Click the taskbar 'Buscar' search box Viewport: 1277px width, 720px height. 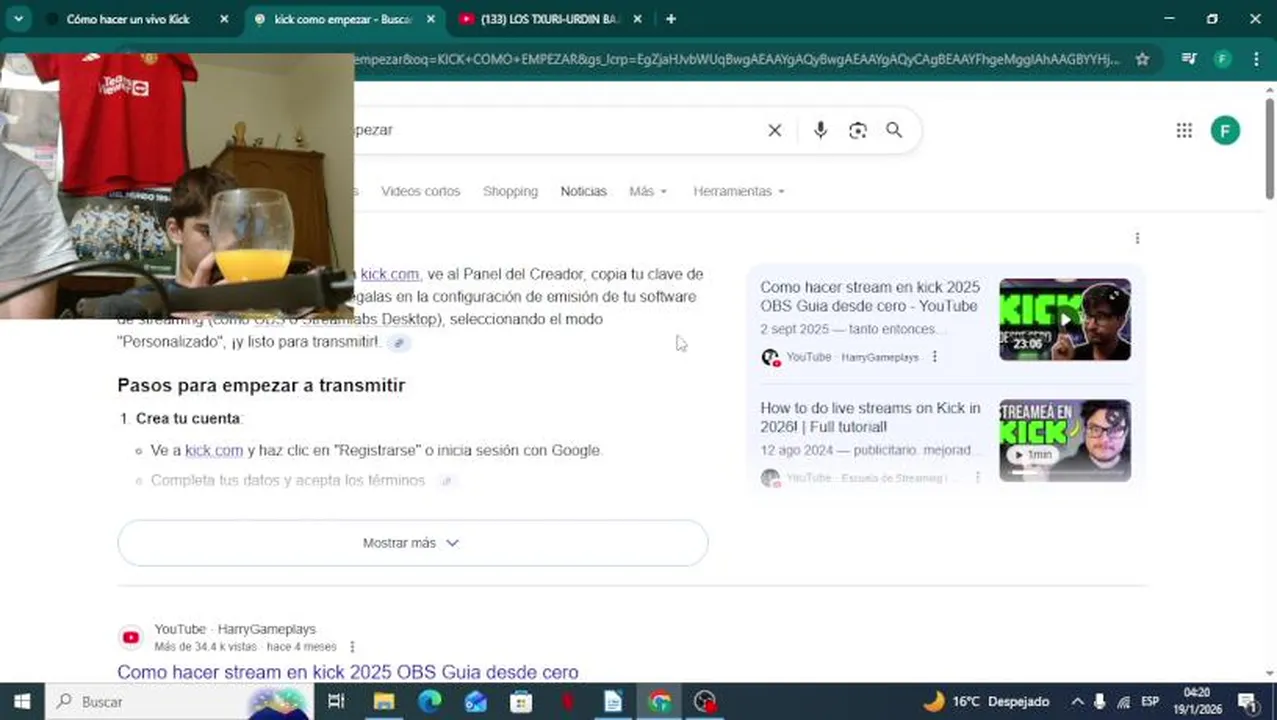(180, 702)
